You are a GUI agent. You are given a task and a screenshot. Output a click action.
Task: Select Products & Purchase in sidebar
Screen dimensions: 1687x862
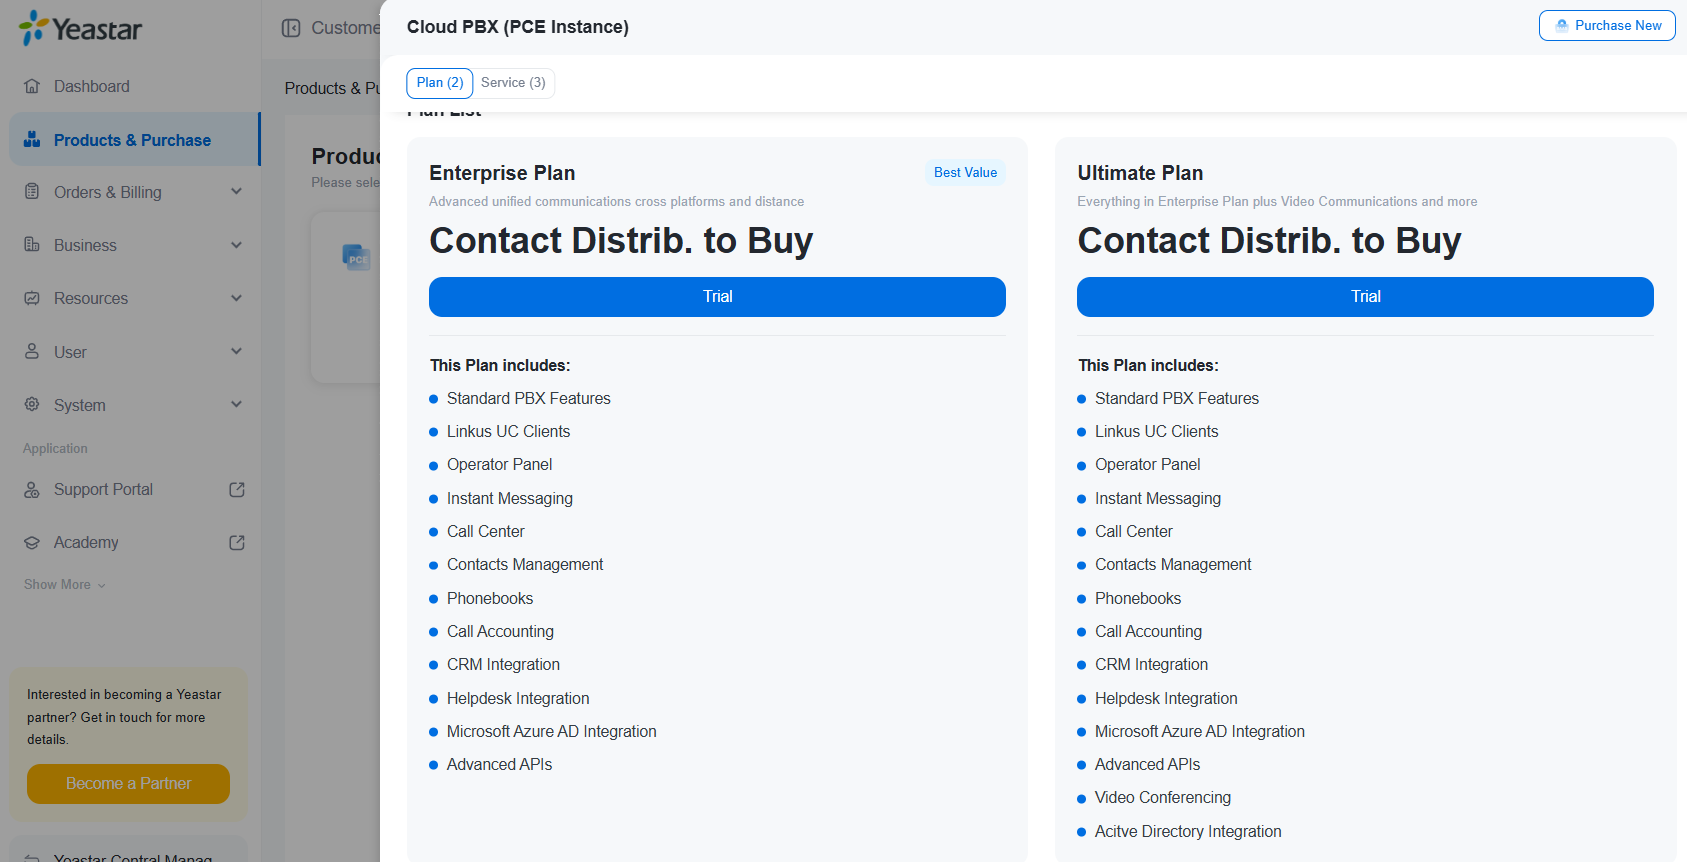pyautogui.click(x=134, y=140)
